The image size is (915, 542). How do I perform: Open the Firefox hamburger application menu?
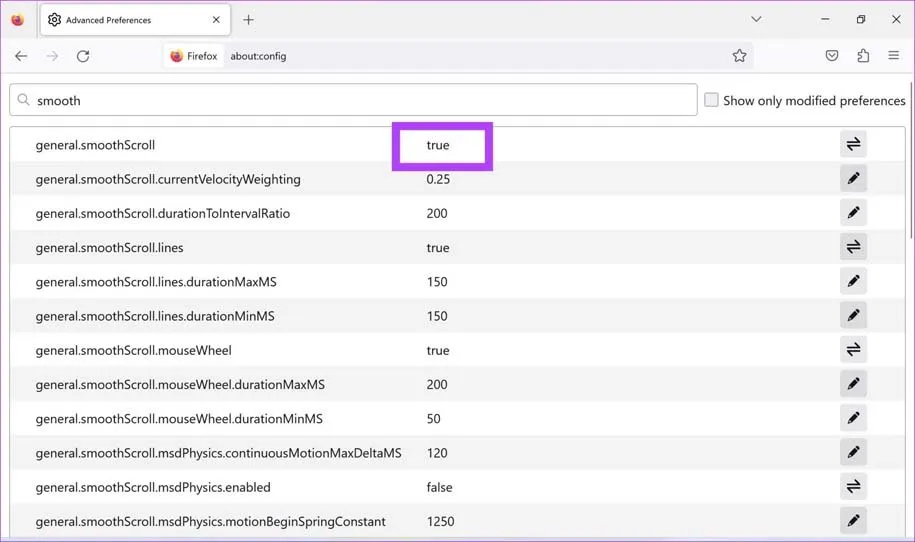(x=894, y=56)
